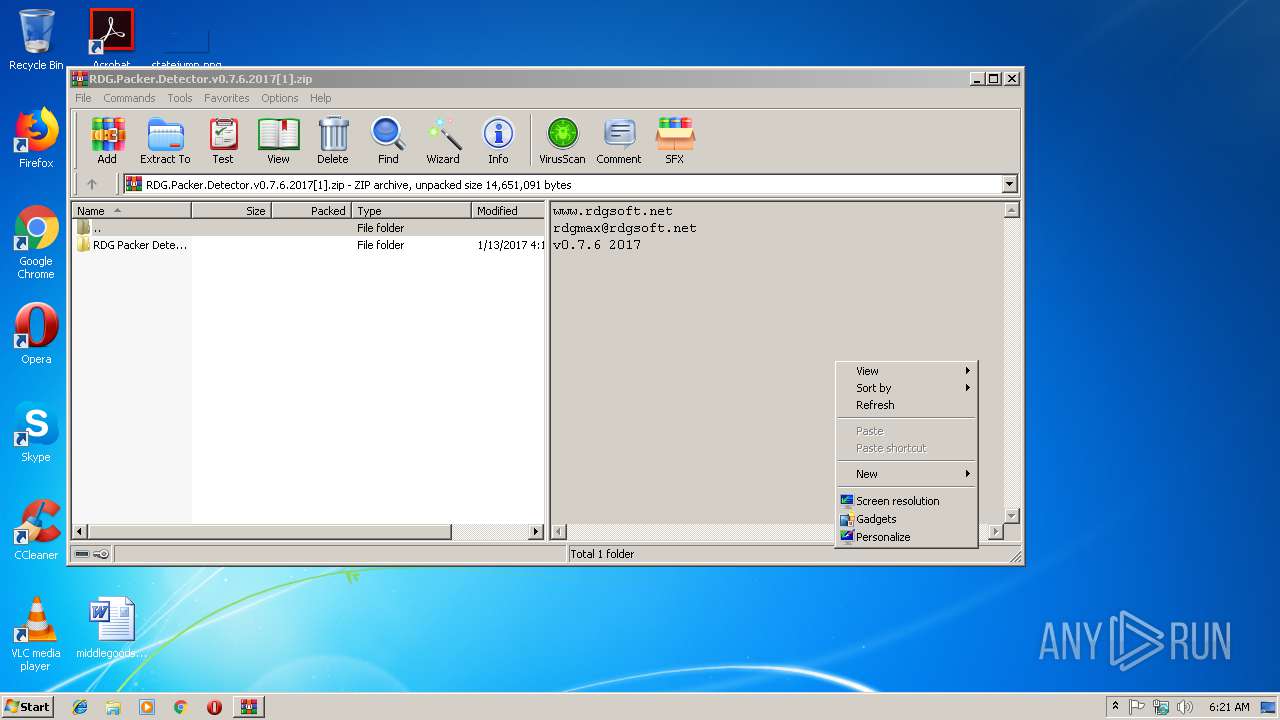1280x720 pixels.
Task: Sort by the Modified column header
Action: (508, 211)
